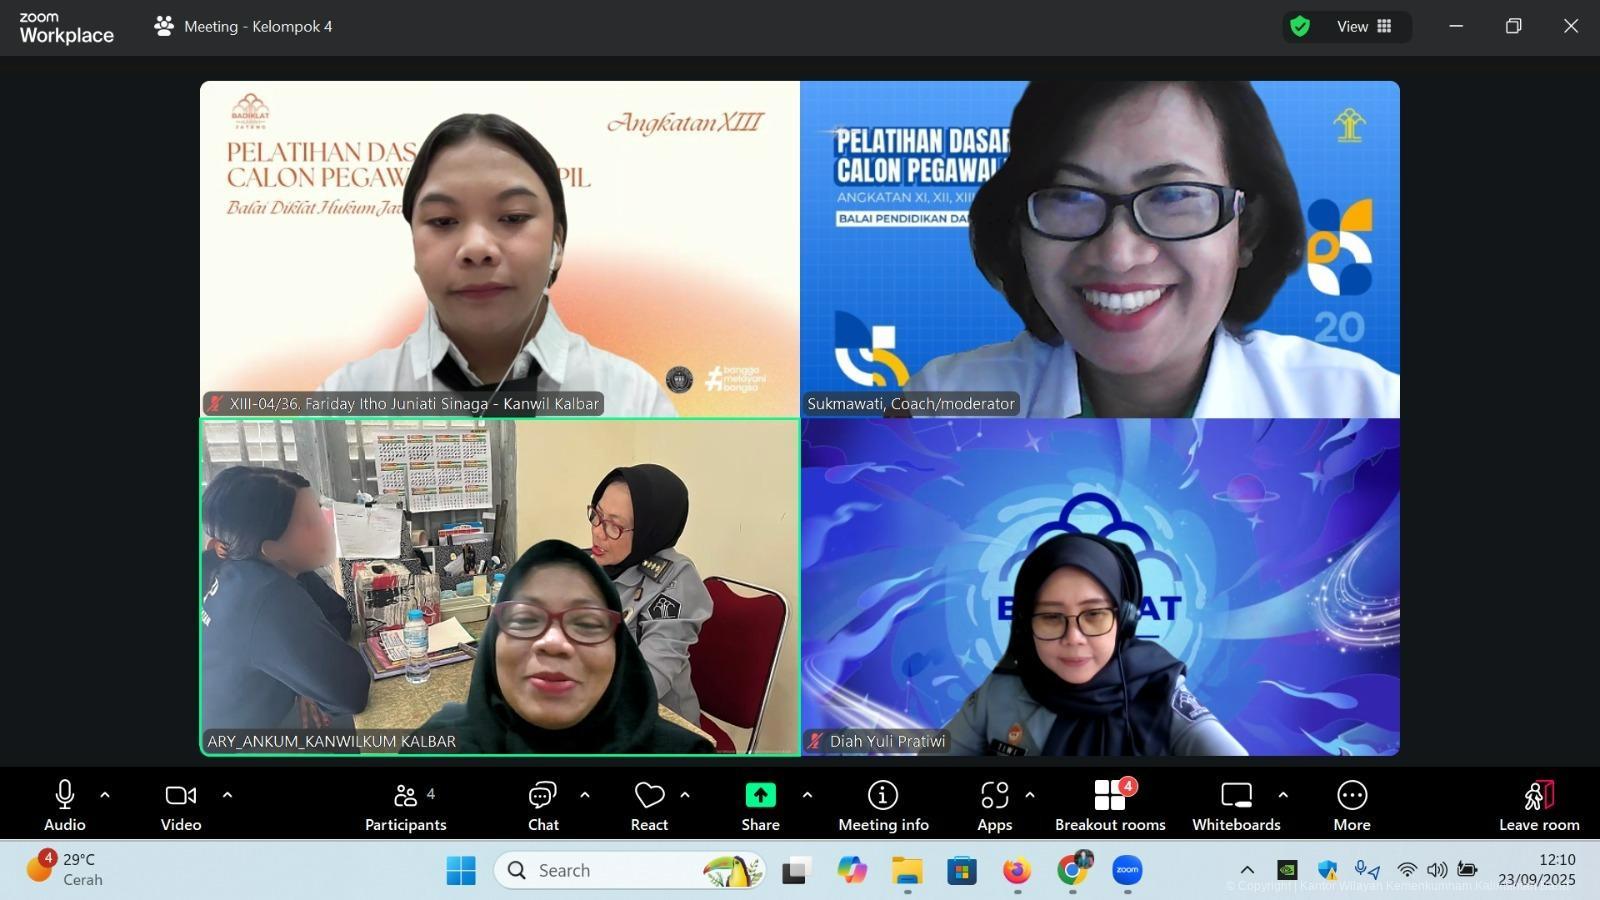Click the green security shield icon
This screenshot has width=1600, height=900.
1300,26
